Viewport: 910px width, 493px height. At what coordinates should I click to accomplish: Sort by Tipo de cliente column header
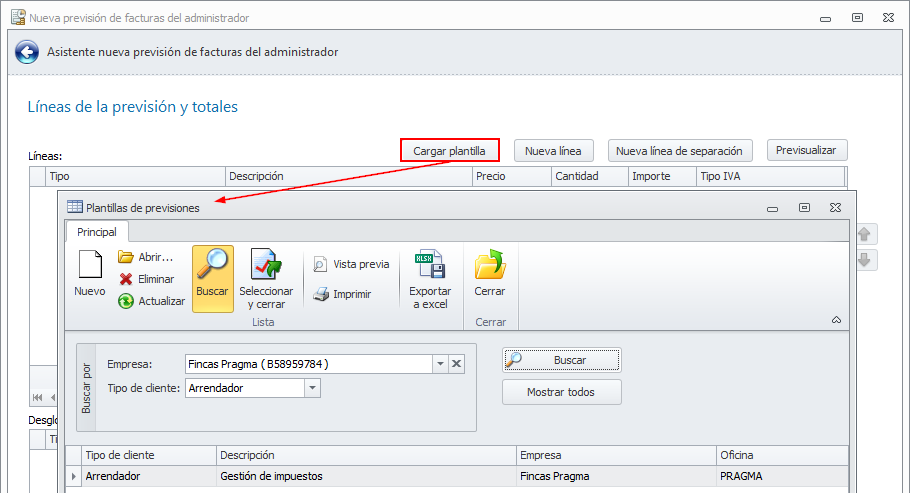click(x=149, y=455)
